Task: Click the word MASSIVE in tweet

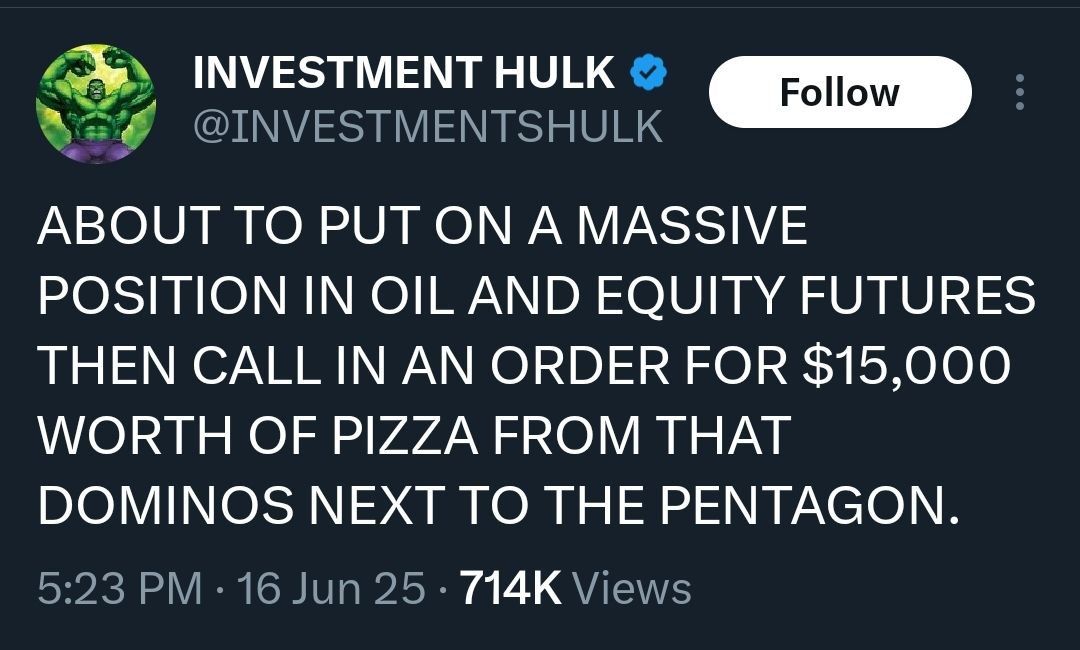Action: point(692,225)
